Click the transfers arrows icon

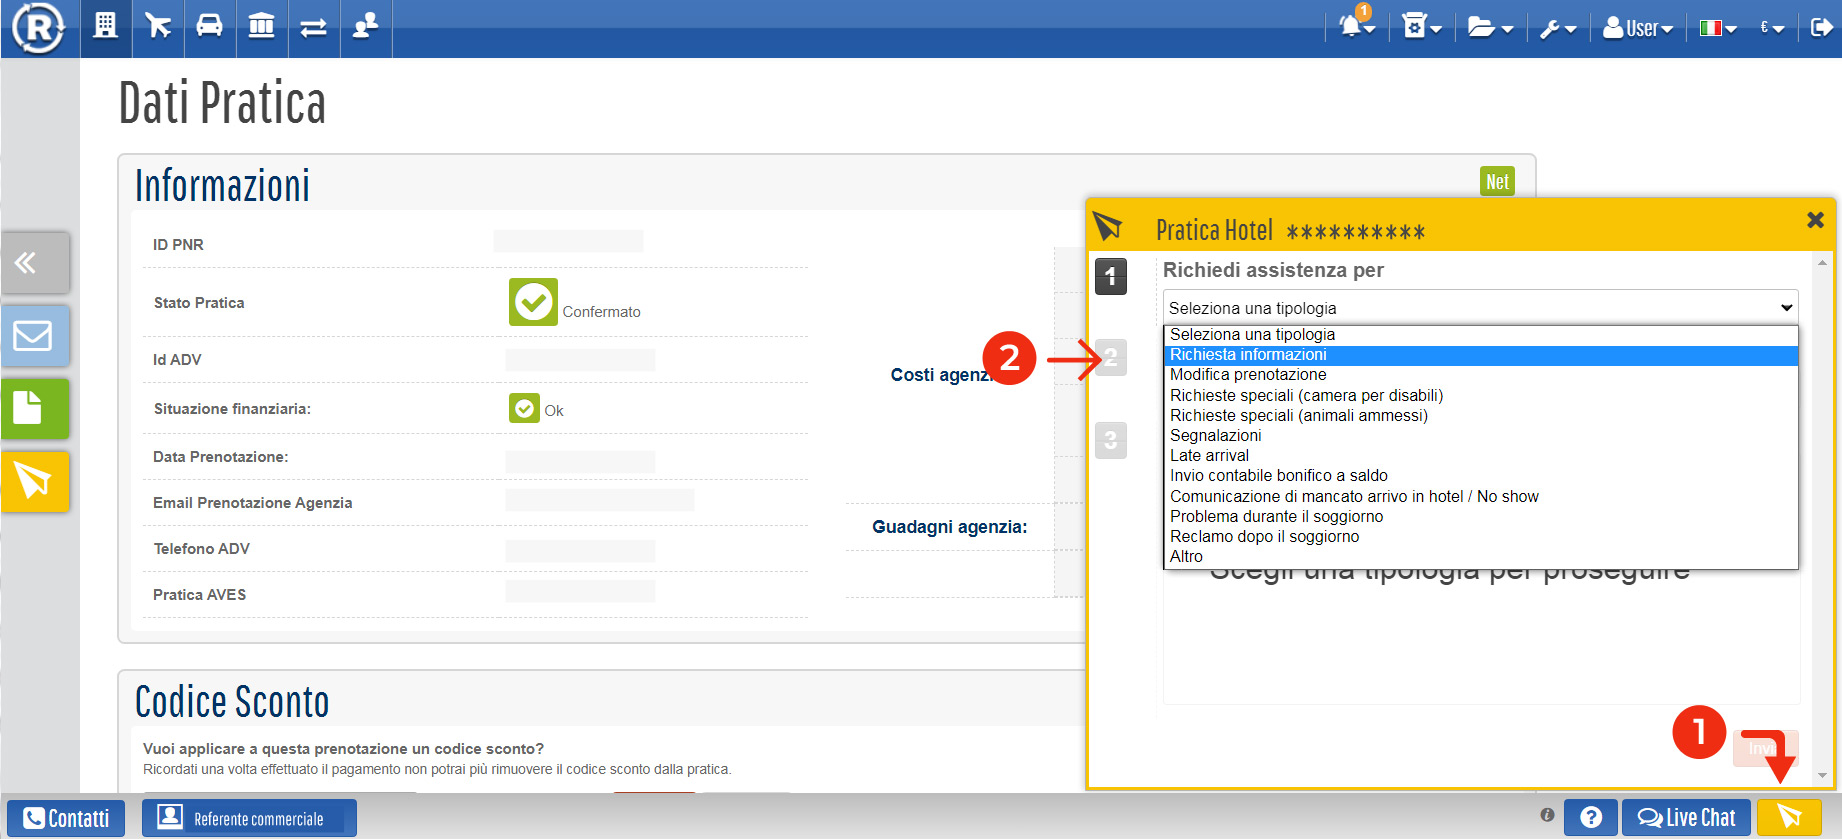point(314,27)
